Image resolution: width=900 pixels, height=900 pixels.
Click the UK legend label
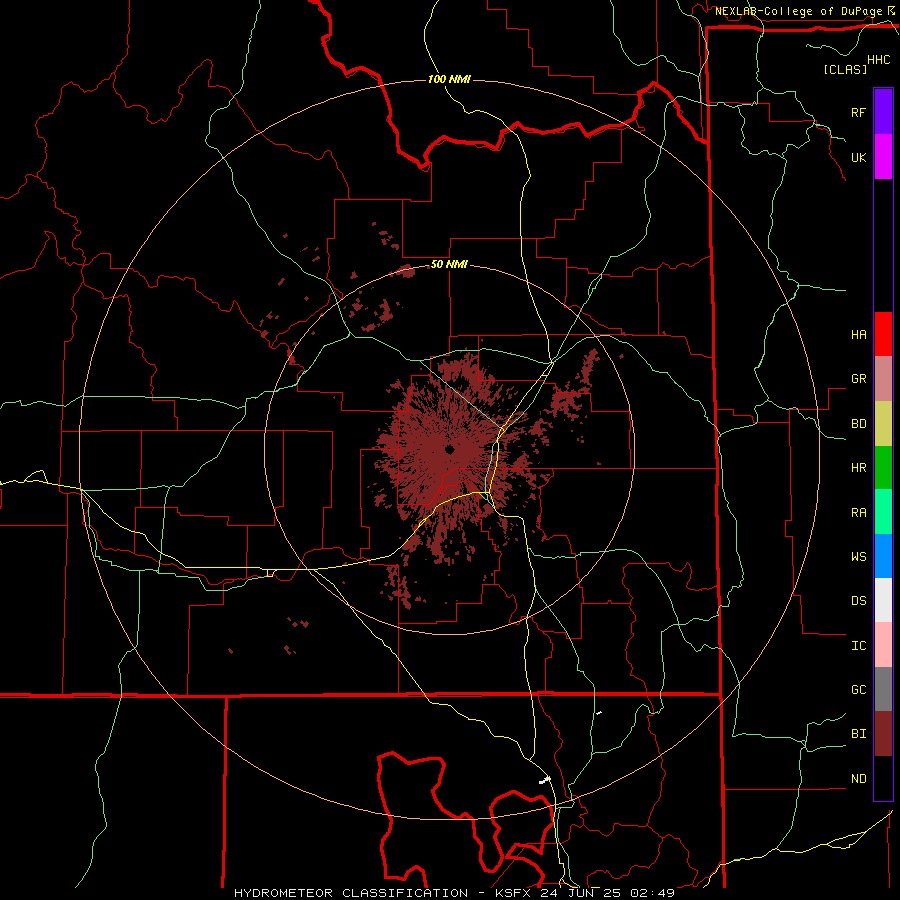(858, 157)
